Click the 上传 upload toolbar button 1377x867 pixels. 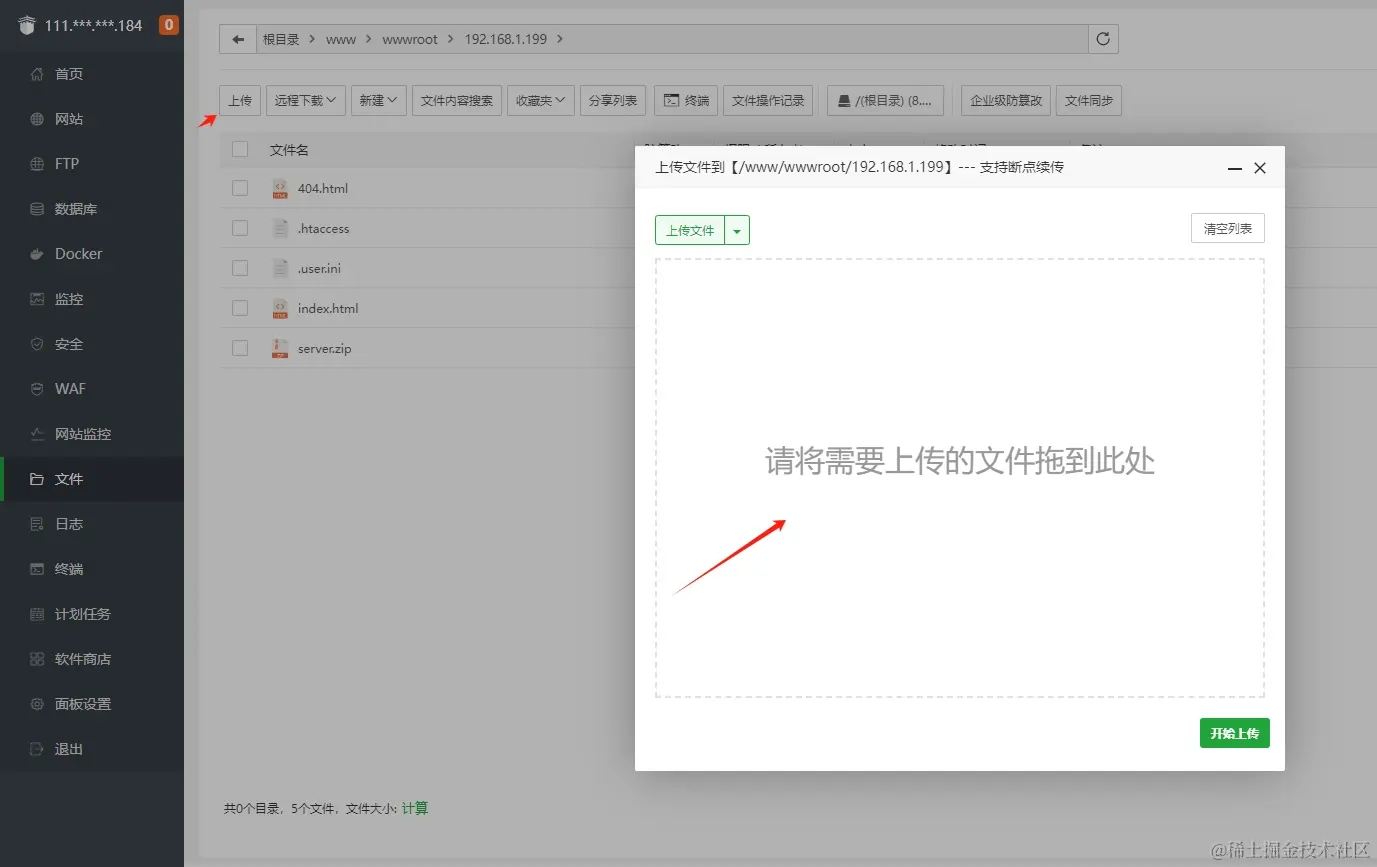(x=240, y=100)
